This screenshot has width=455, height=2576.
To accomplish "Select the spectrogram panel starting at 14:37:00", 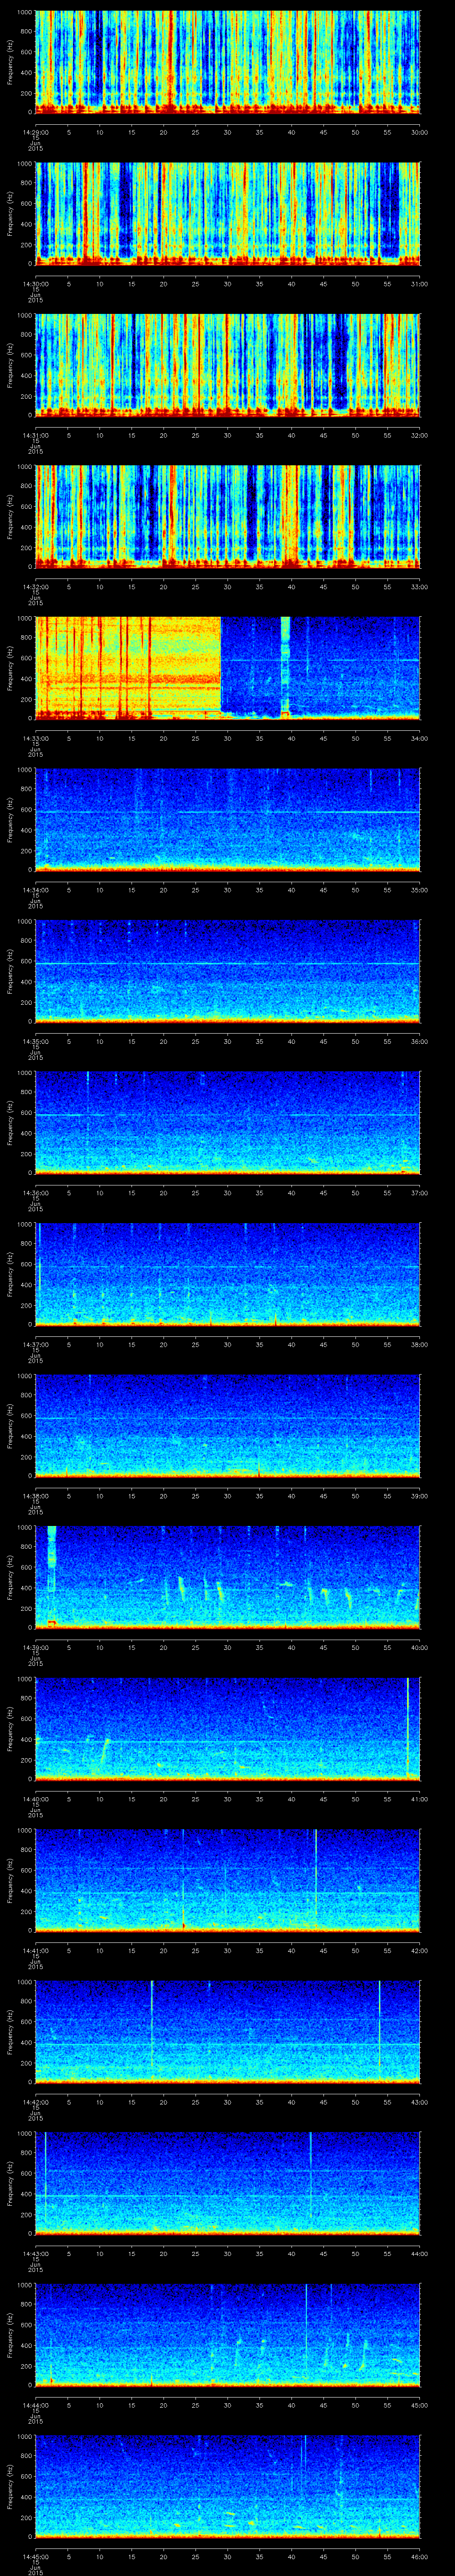I will 228,1274.
